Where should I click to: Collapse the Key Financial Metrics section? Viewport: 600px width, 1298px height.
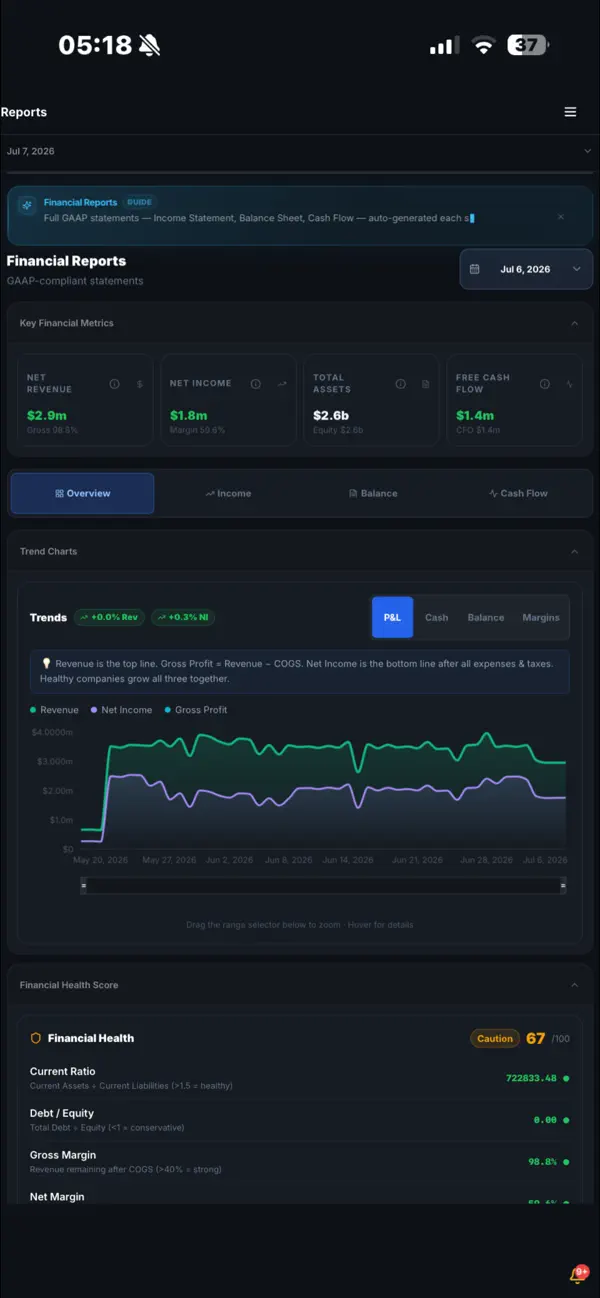click(x=574, y=323)
